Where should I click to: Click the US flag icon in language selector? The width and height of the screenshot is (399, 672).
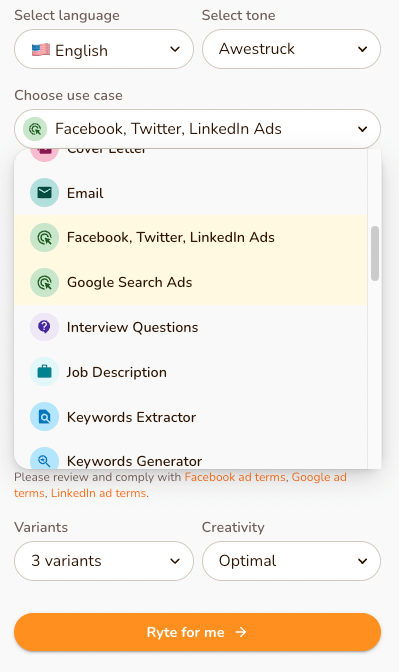click(x=41, y=50)
